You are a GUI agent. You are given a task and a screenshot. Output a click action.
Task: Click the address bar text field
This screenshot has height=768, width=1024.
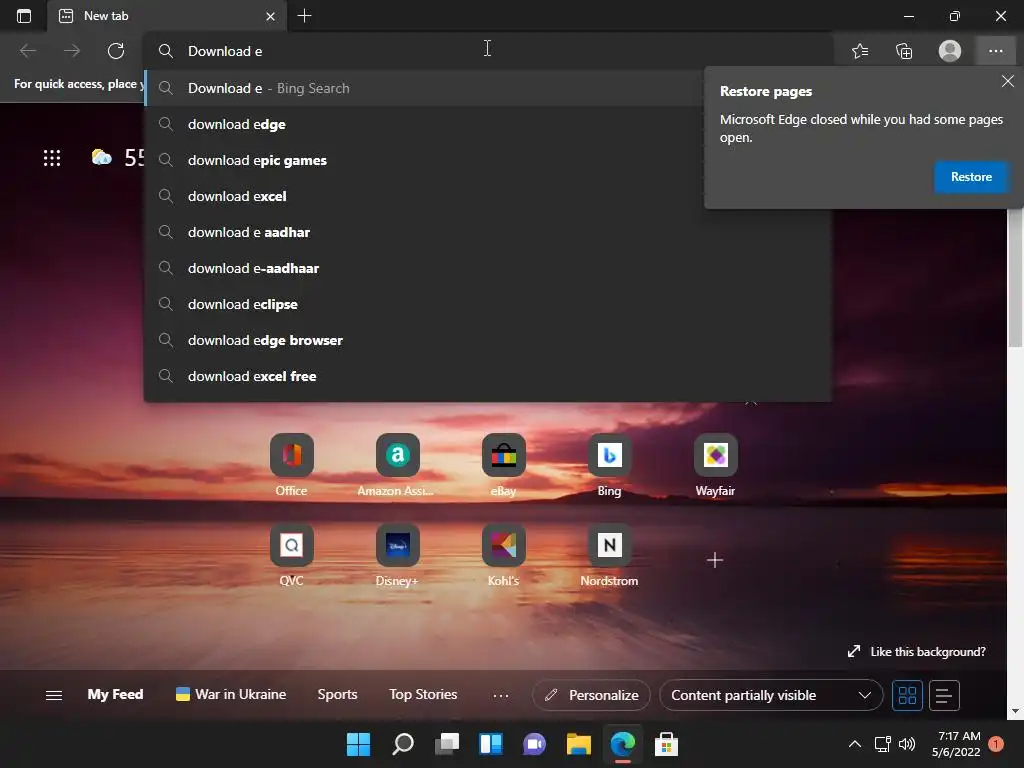(488, 51)
